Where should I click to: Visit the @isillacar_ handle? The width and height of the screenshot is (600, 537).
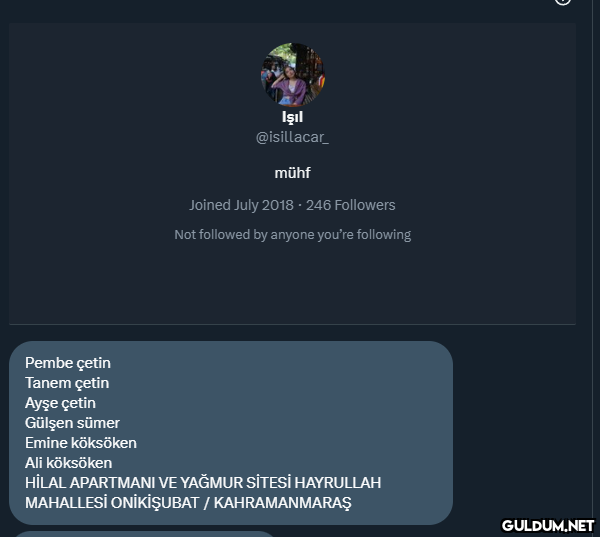(292, 137)
